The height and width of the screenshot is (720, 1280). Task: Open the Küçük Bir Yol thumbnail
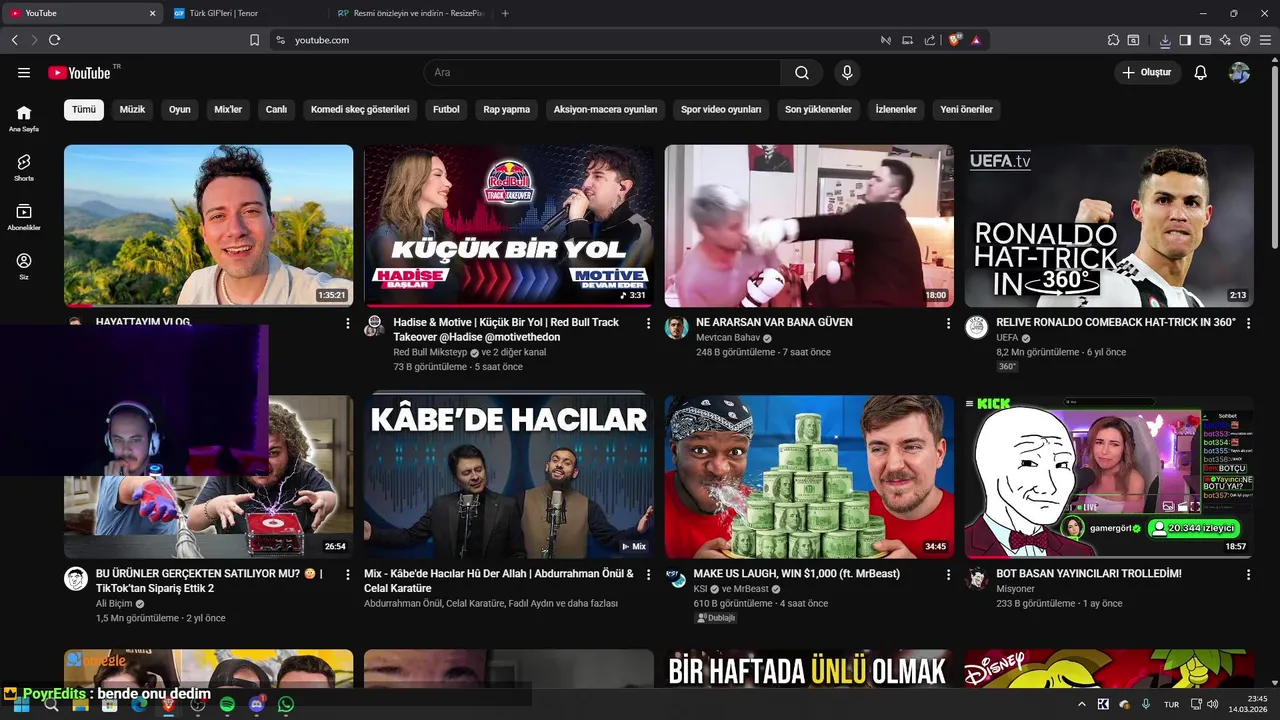pos(509,226)
